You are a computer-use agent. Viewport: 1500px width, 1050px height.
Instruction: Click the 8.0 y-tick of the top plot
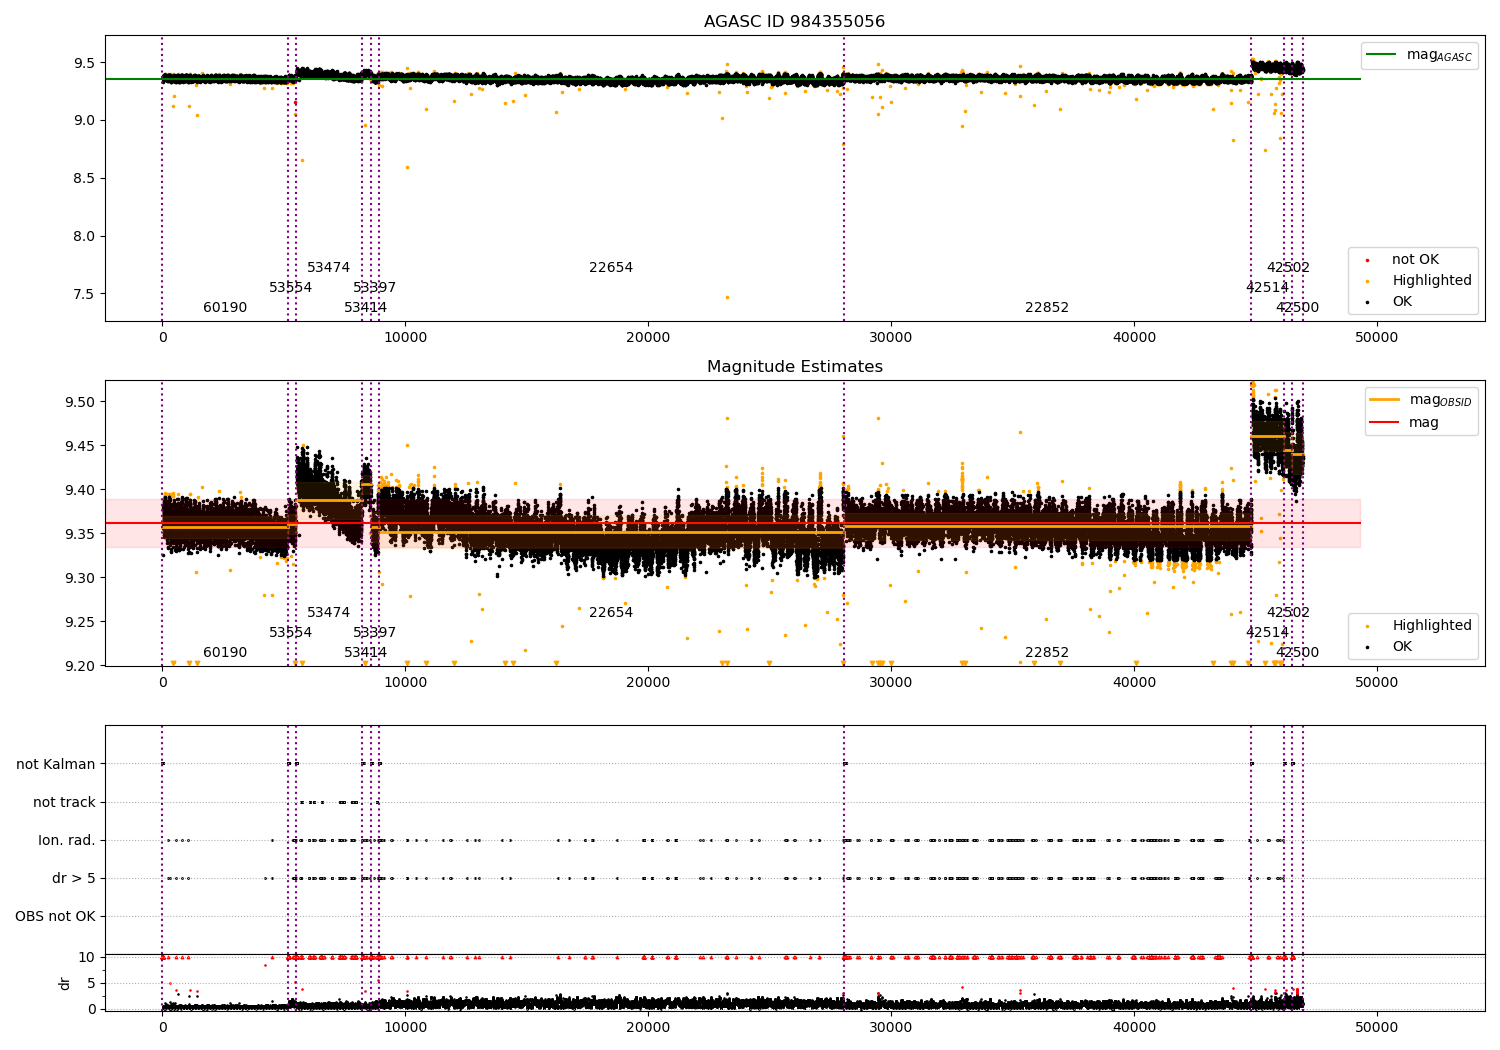tap(84, 237)
